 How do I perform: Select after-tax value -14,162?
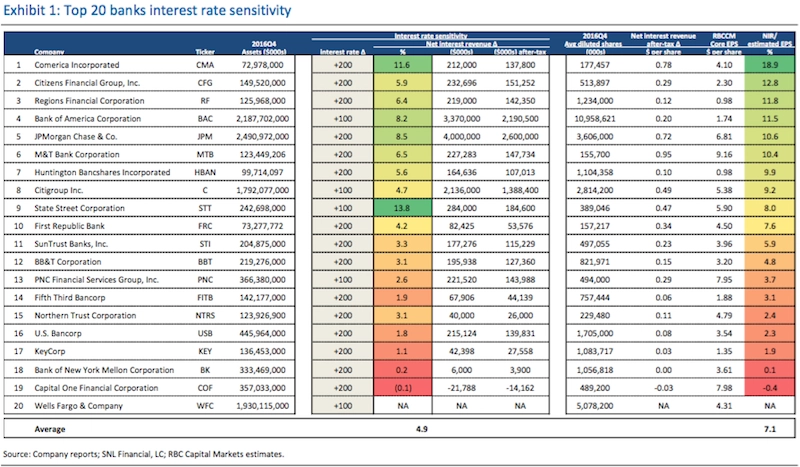(520, 387)
